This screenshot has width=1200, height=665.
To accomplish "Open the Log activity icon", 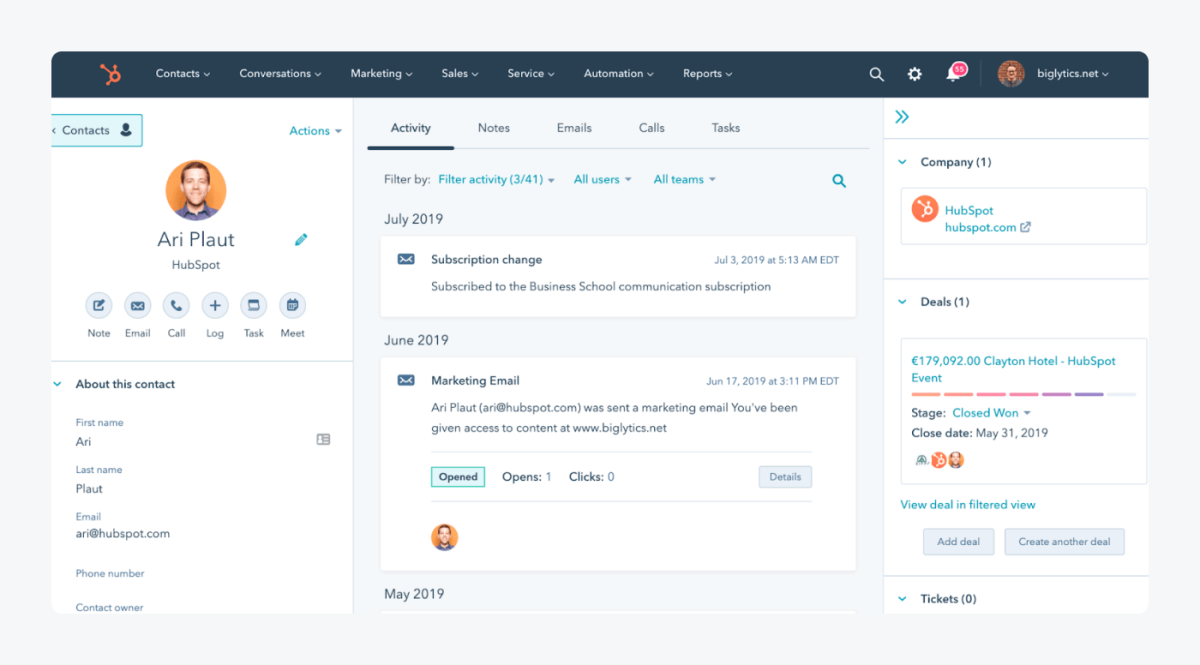I will click(x=214, y=307).
